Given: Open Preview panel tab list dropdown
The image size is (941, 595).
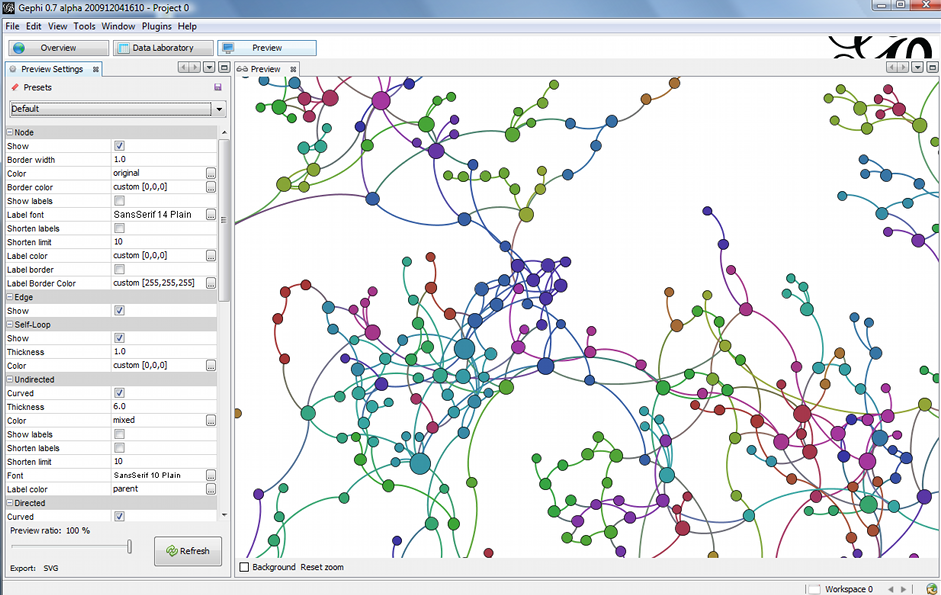Looking at the screenshot, I should 918,68.
